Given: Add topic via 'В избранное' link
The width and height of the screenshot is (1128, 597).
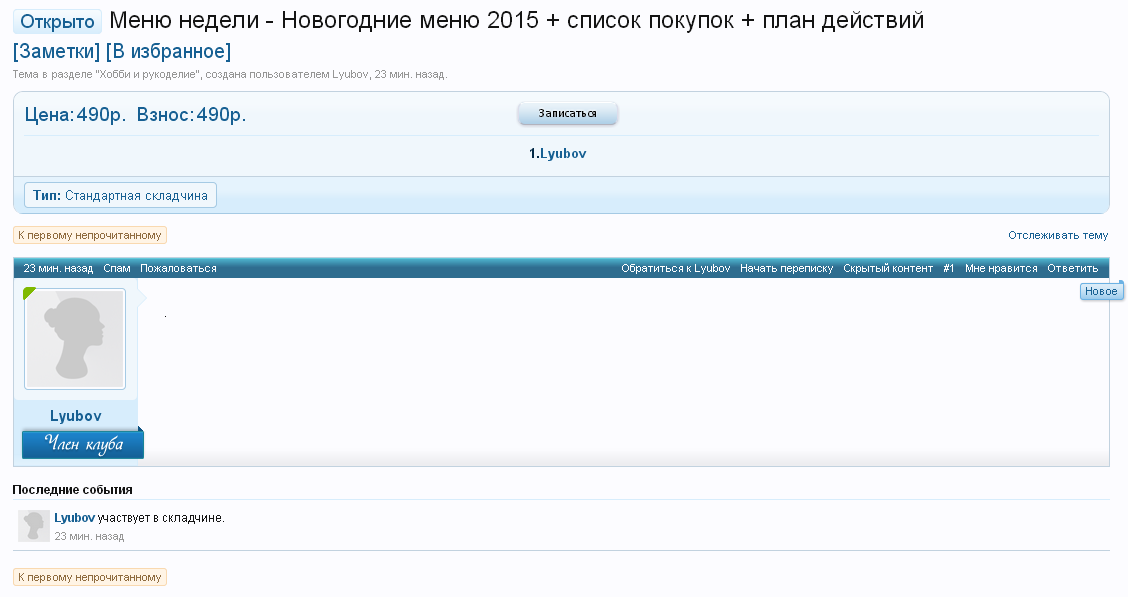Looking at the screenshot, I should point(168,51).
